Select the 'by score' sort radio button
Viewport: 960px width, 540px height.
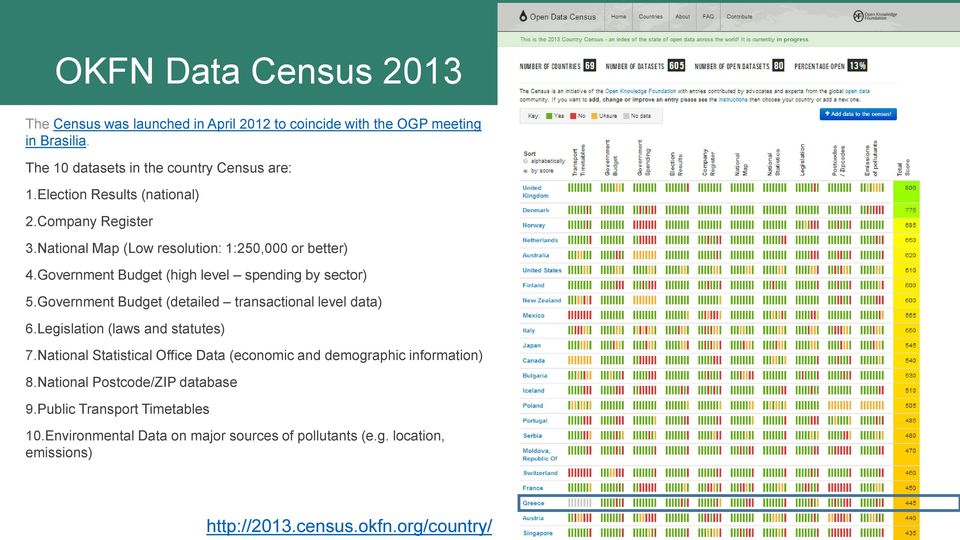click(525, 171)
